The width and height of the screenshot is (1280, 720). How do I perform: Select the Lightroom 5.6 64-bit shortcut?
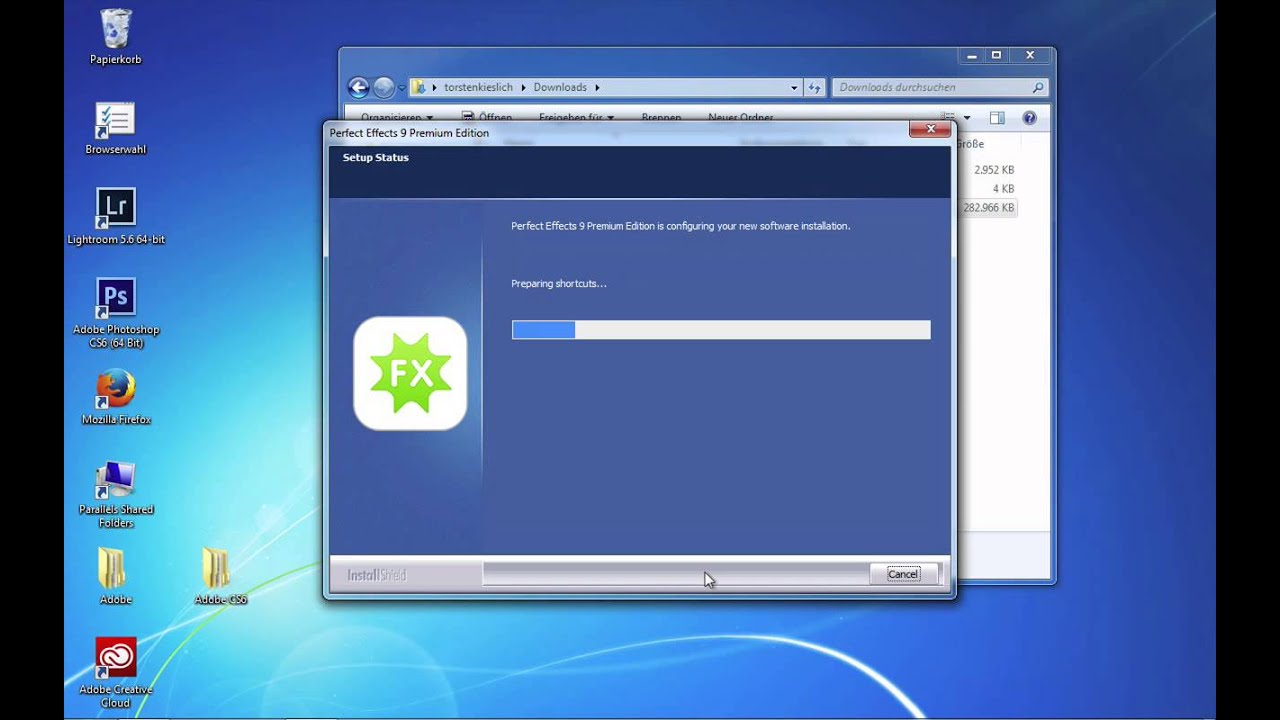116,216
